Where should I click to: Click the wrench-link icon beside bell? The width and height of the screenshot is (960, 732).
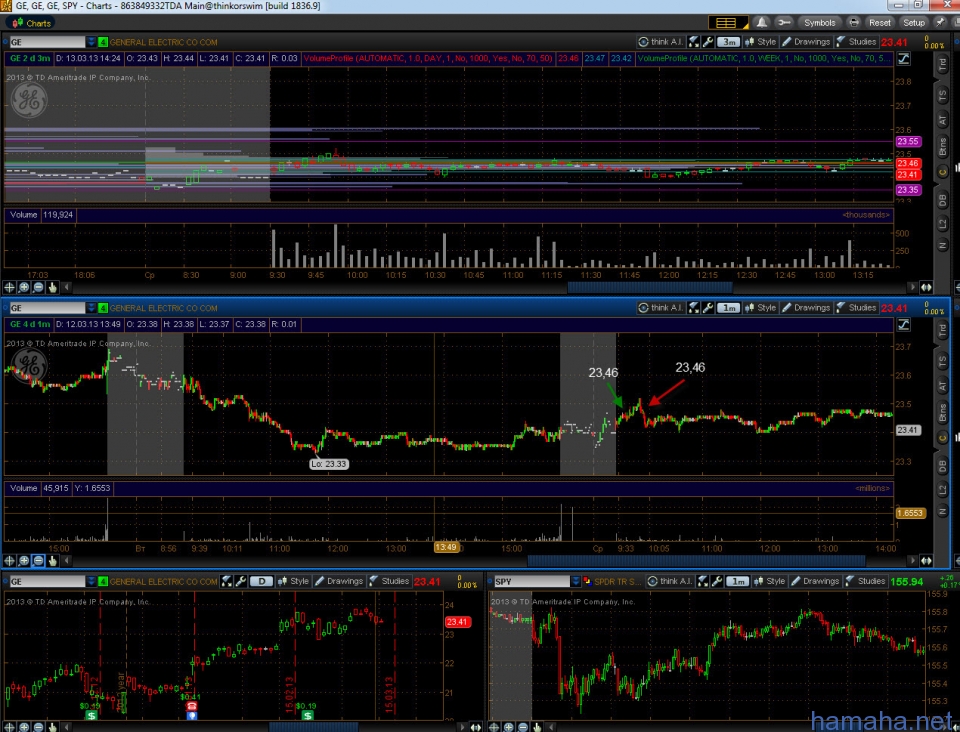[x=783, y=23]
